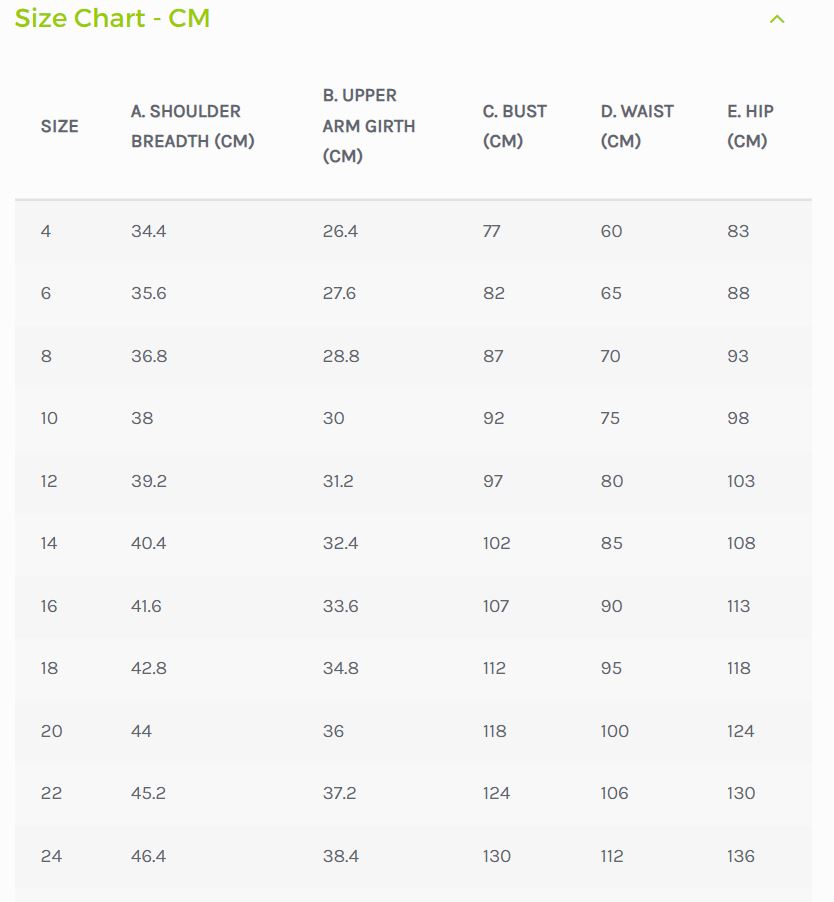This screenshot has width=834, height=902.
Task: Click upper arm girth value 32.4
Action: 341,543
